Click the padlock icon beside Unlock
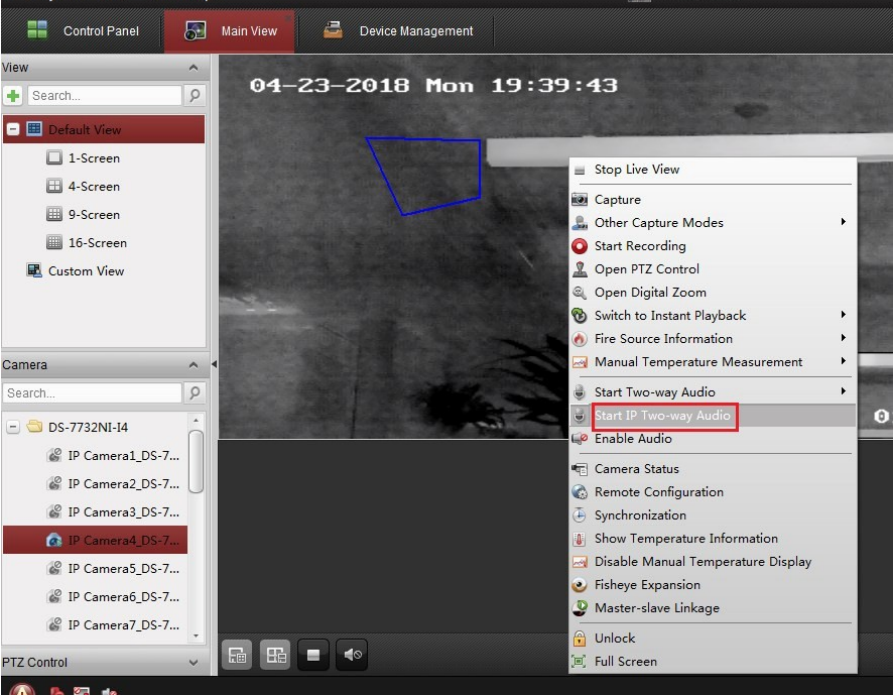This screenshot has width=895, height=695. click(x=579, y=638)
